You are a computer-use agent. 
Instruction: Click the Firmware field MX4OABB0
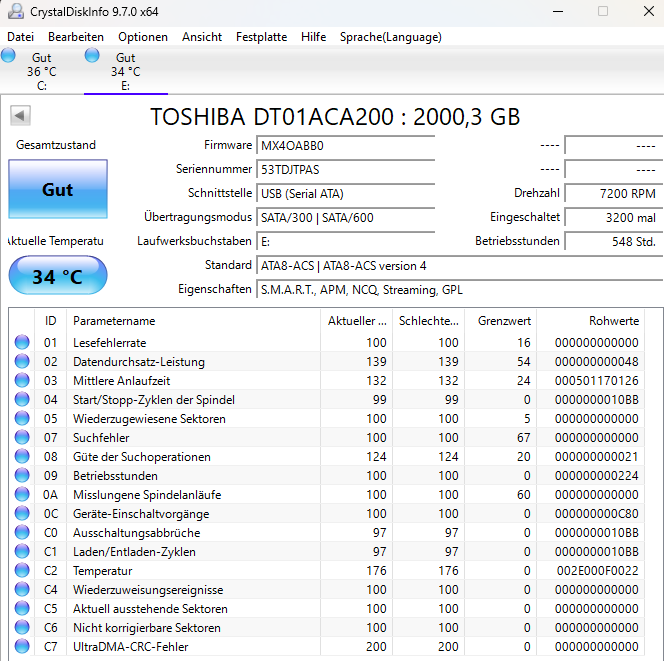(346, 146)
